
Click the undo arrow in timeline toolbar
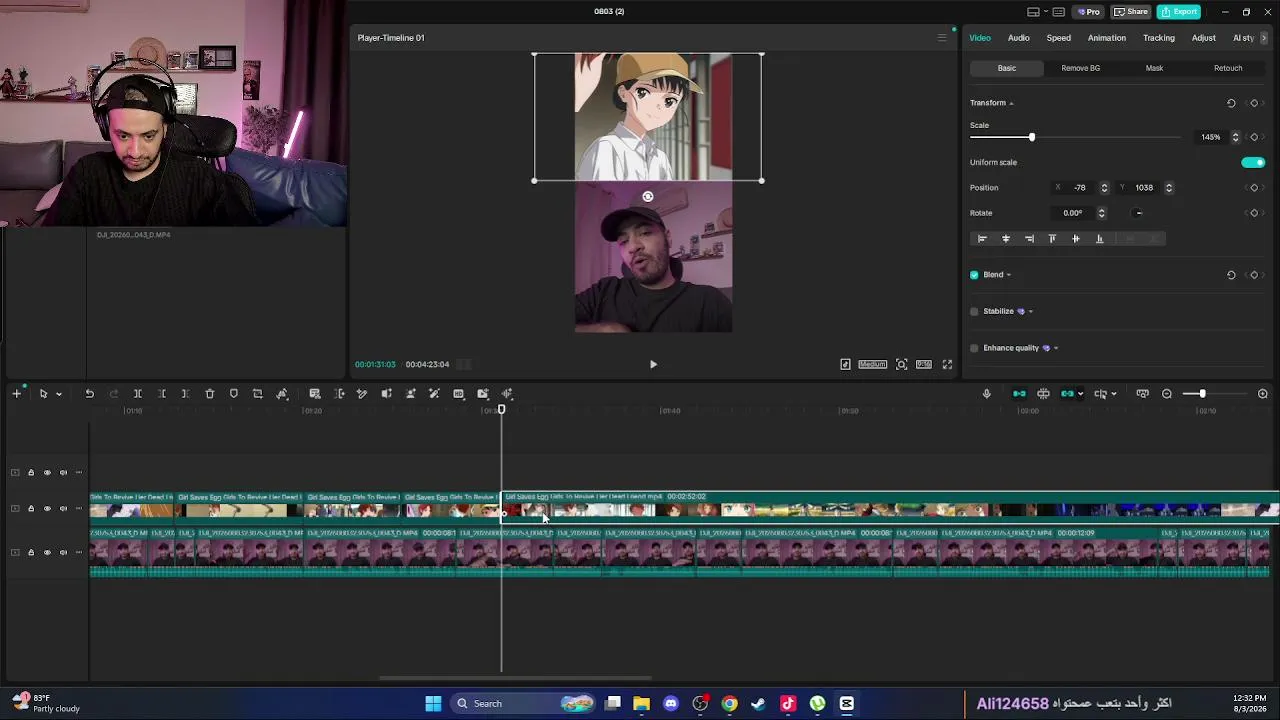click(89, 394)
